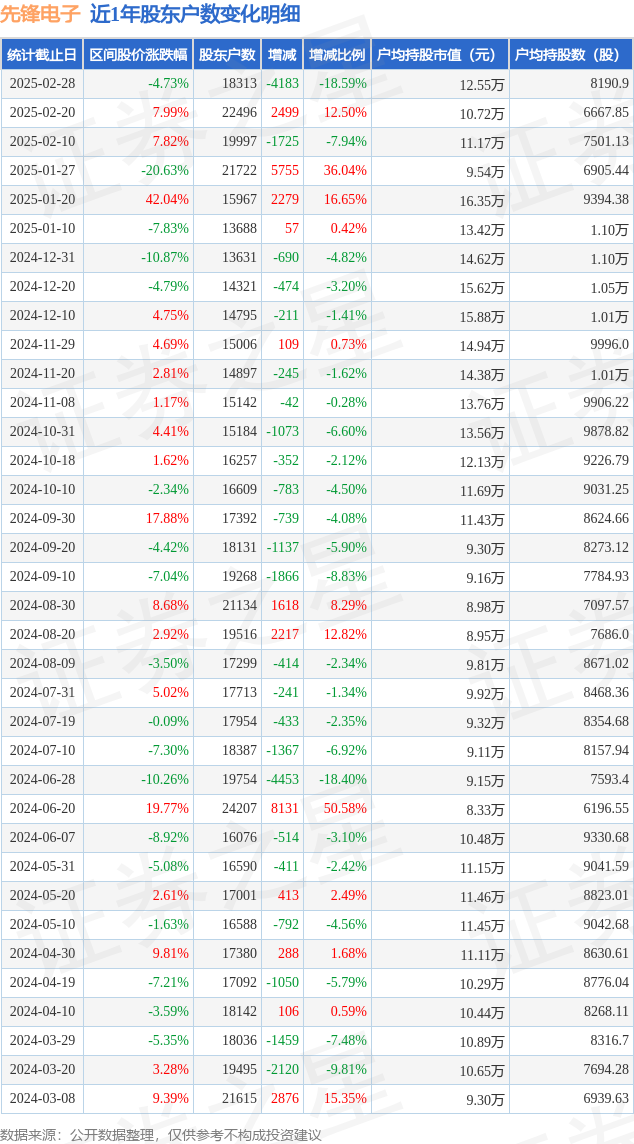Select the 户均持股市值（元） column header
634x1144 pixels.
[x=439, y=55]
